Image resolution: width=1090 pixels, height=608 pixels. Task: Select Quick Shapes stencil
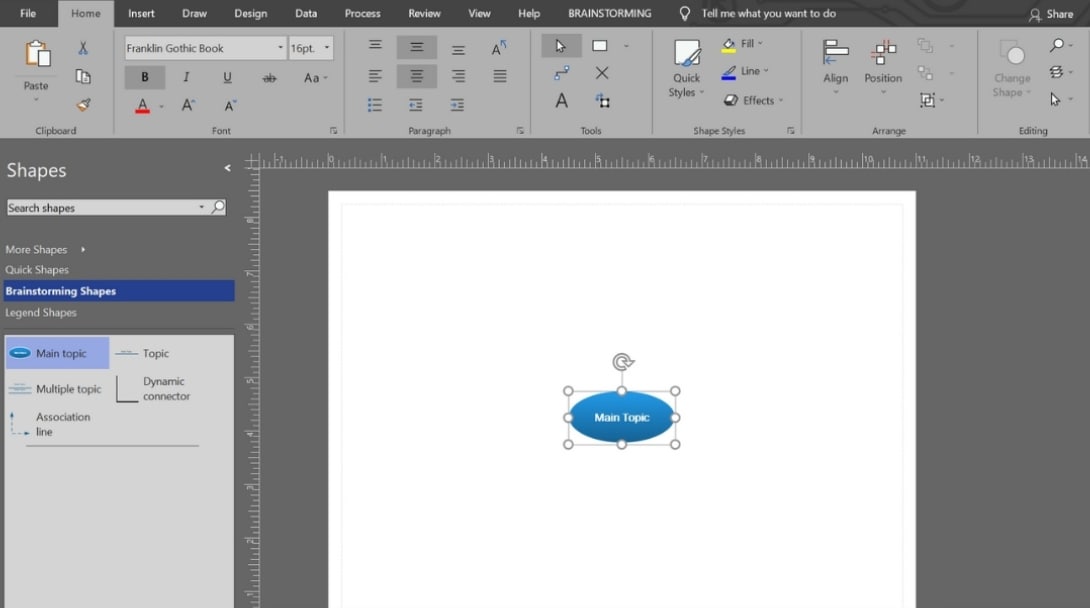[x=37, y=270]
